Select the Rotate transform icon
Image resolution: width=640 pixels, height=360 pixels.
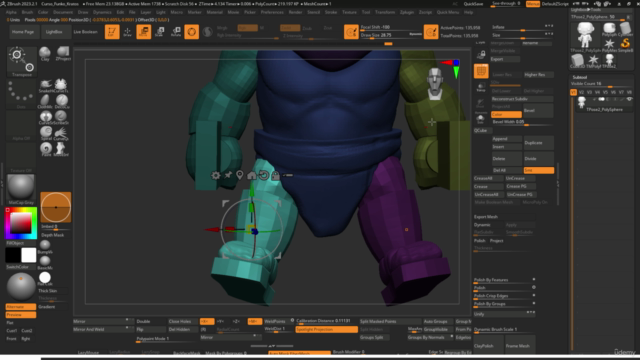[176, 32]
